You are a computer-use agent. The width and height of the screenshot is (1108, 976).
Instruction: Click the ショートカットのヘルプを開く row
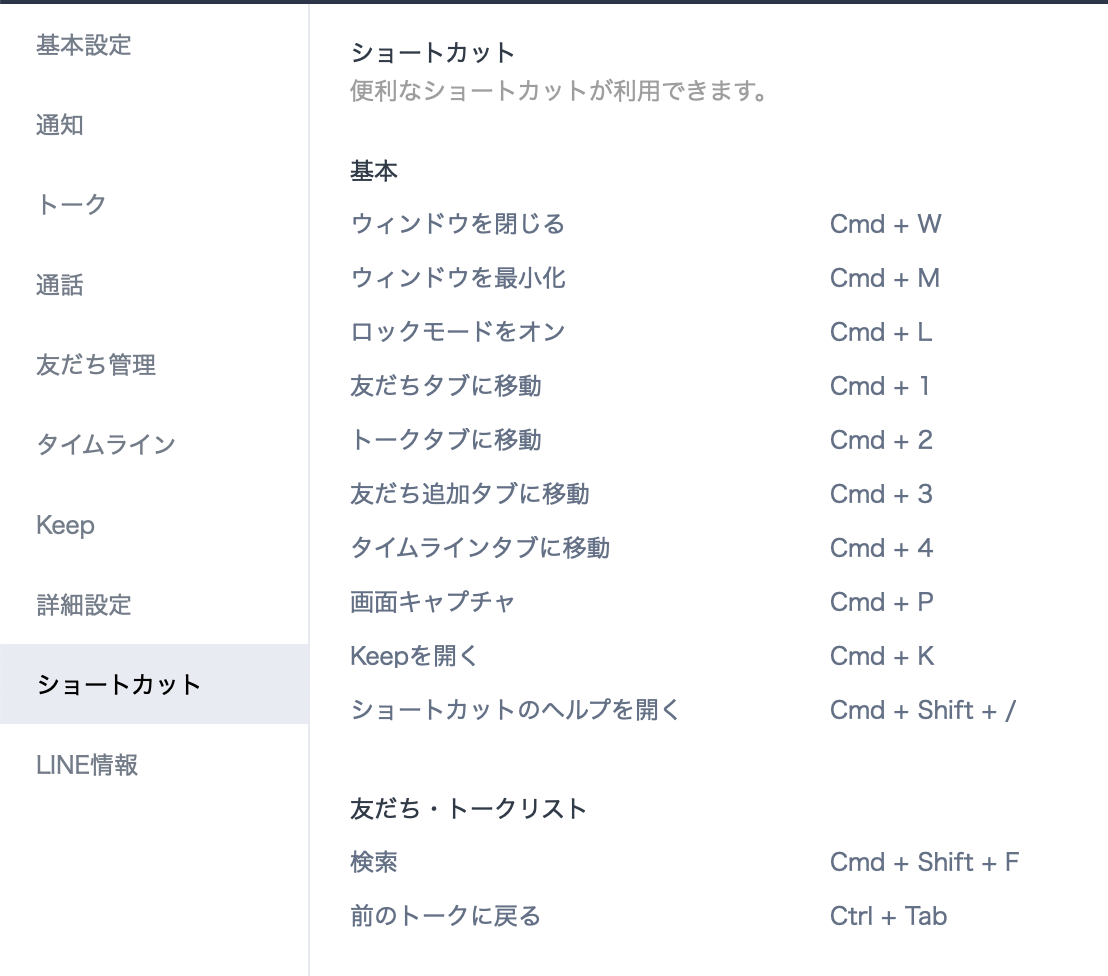coord(512,710)
